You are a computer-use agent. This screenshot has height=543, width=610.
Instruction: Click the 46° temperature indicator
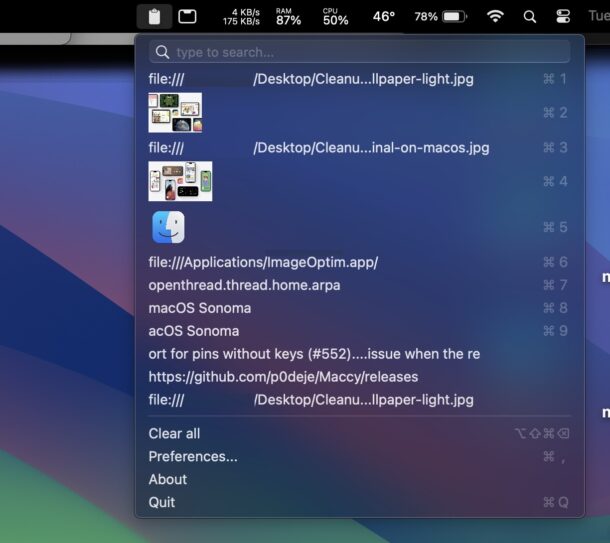(383, 16)
